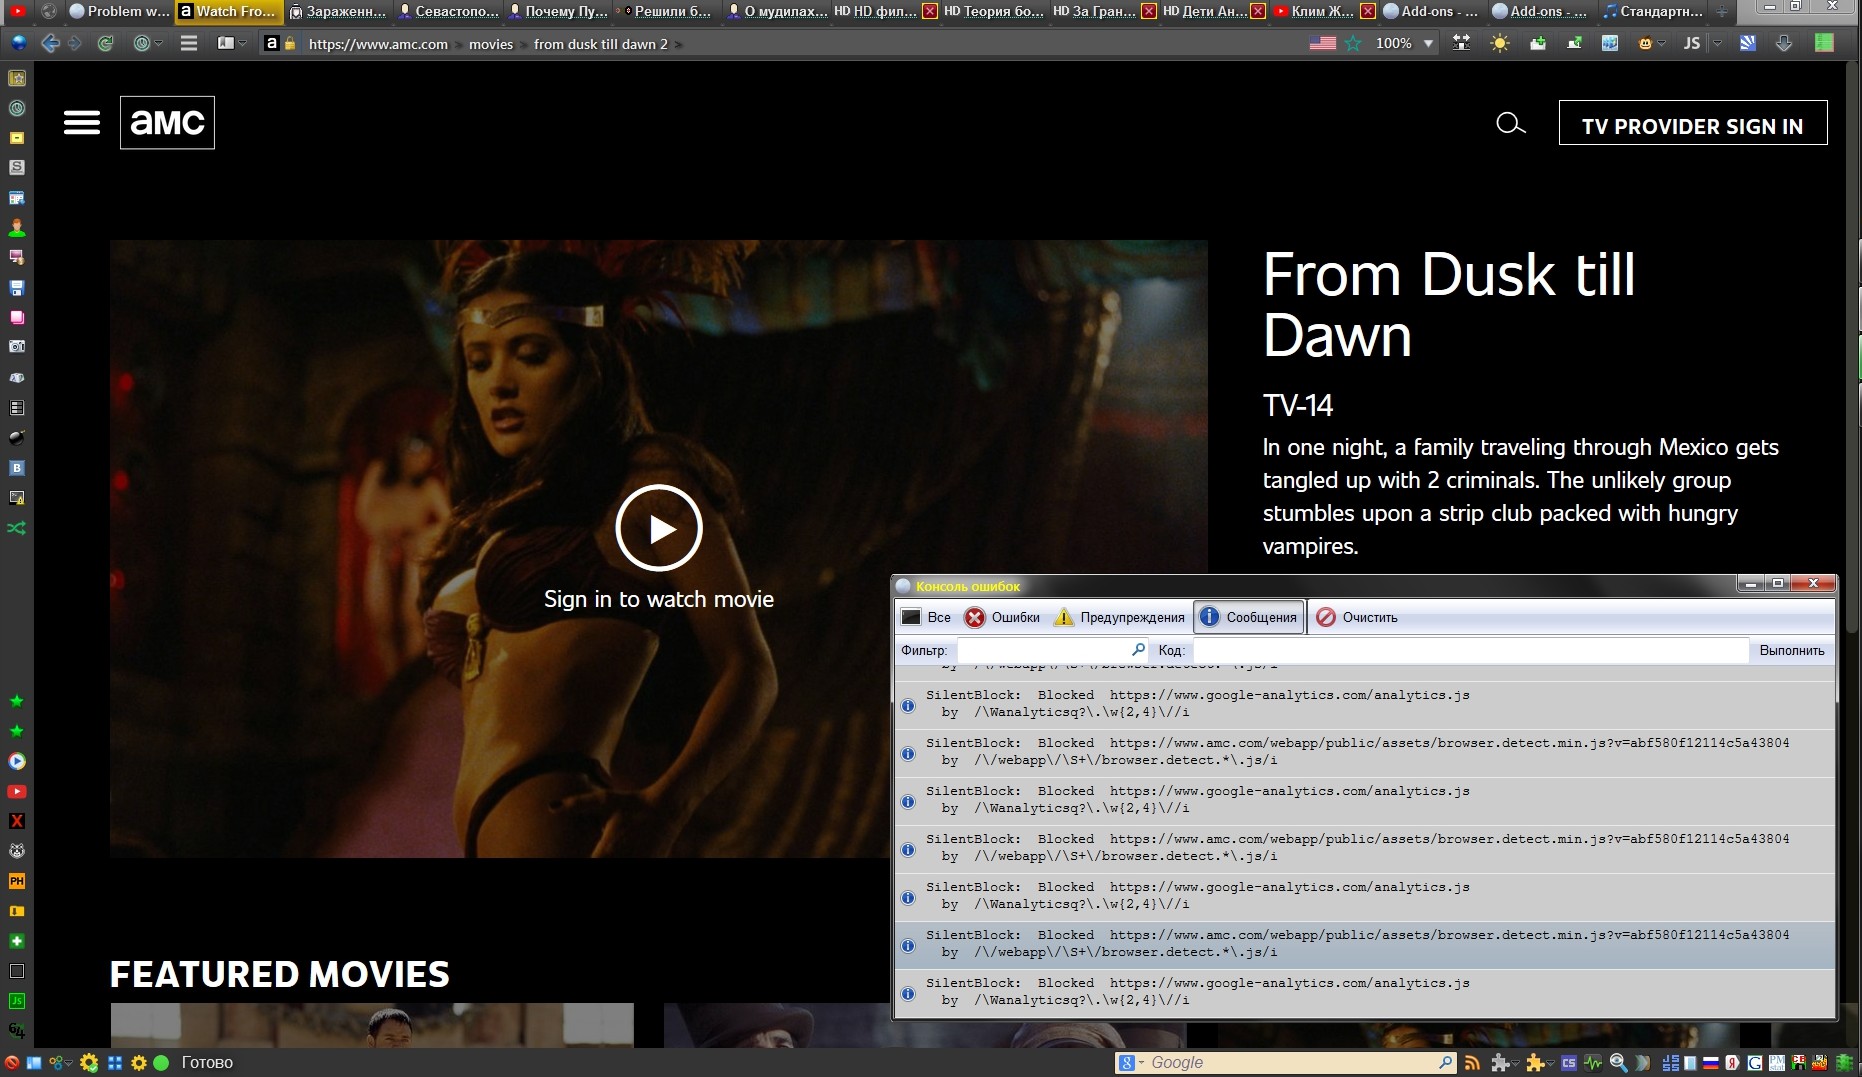Click Sign in to watch movie text
The height and width of the screenshot is (1077, 1862).
(x=659, y=599)
